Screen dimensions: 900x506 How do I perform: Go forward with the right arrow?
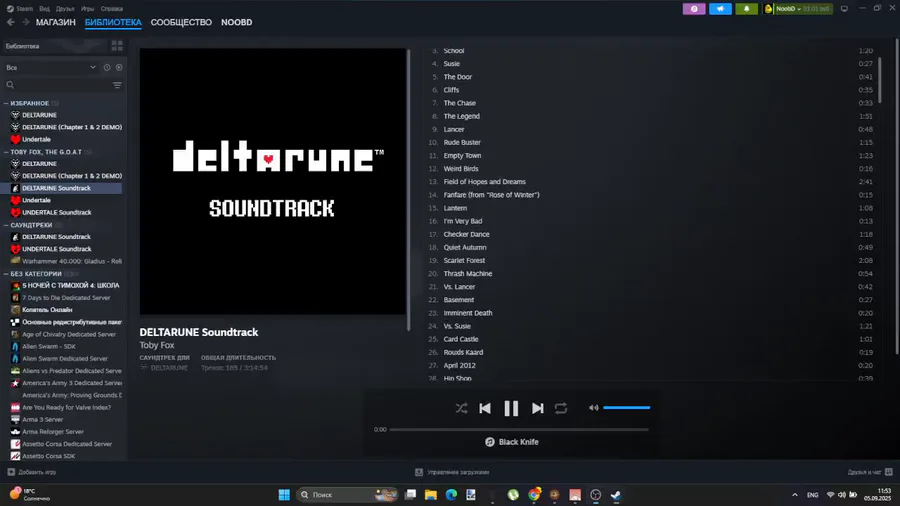tap(26, 22)
